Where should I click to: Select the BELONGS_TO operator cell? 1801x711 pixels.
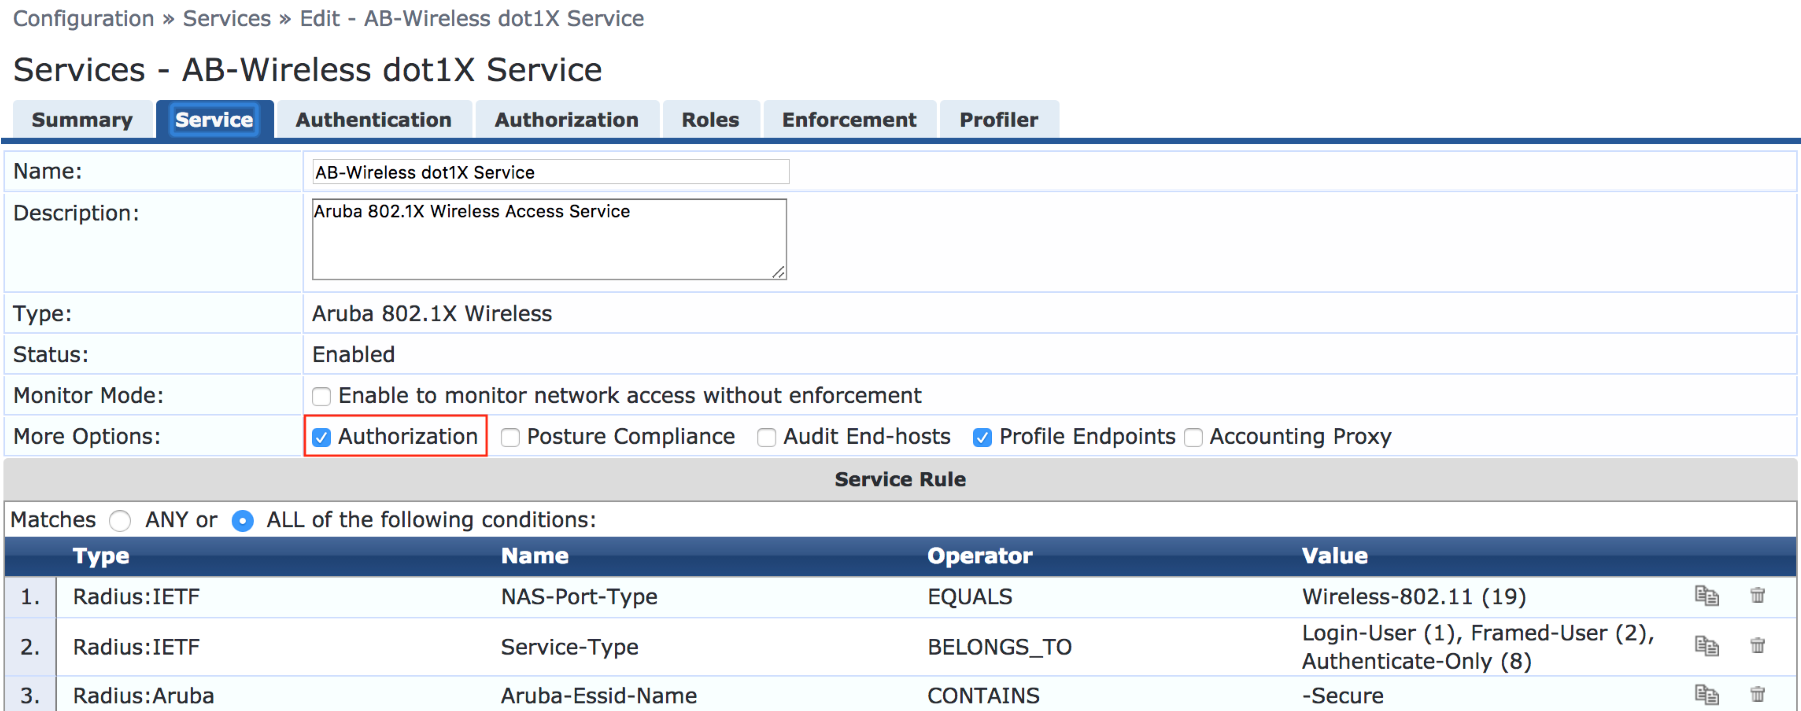click(x=1000, y=647)
